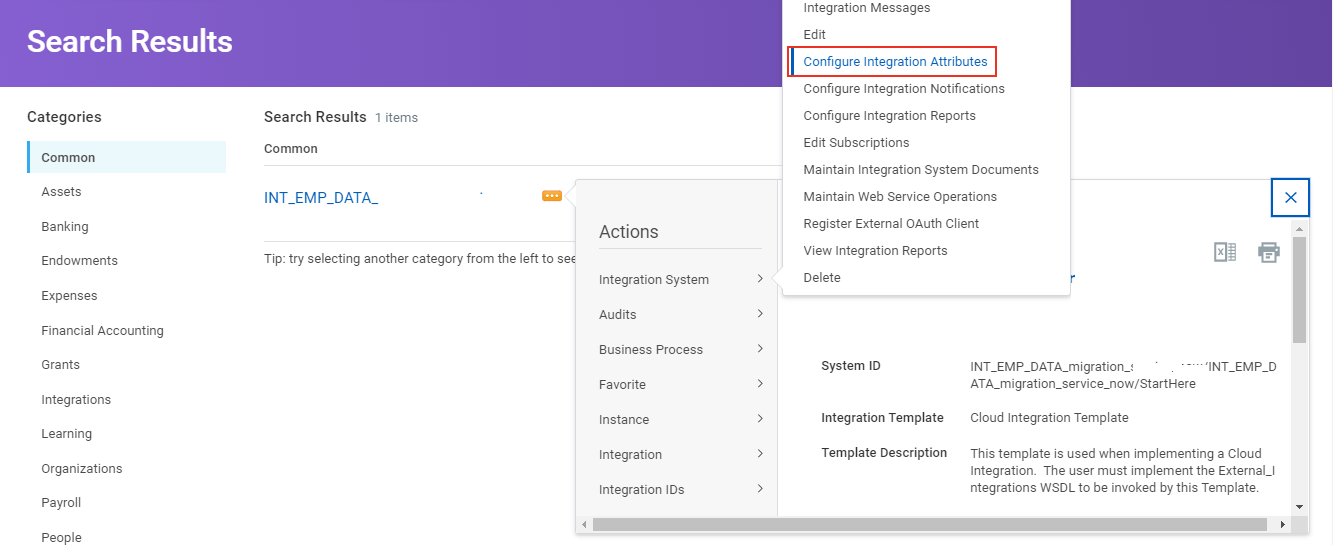Select the Integrations category
The height and width of the screenshot is (545, 1333).
76,400
